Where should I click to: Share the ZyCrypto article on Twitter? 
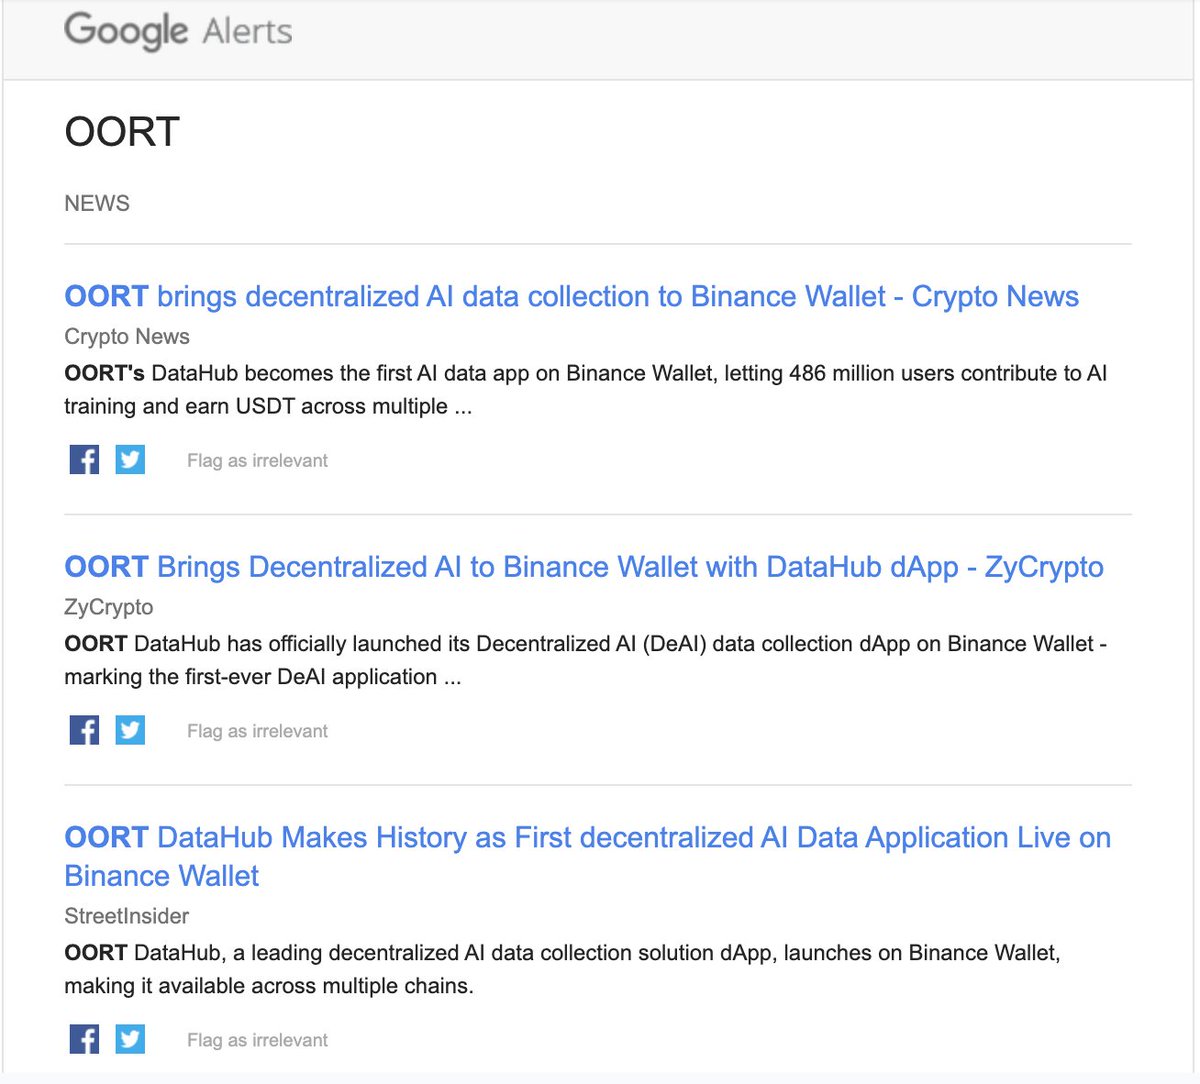tap(130, 730)
